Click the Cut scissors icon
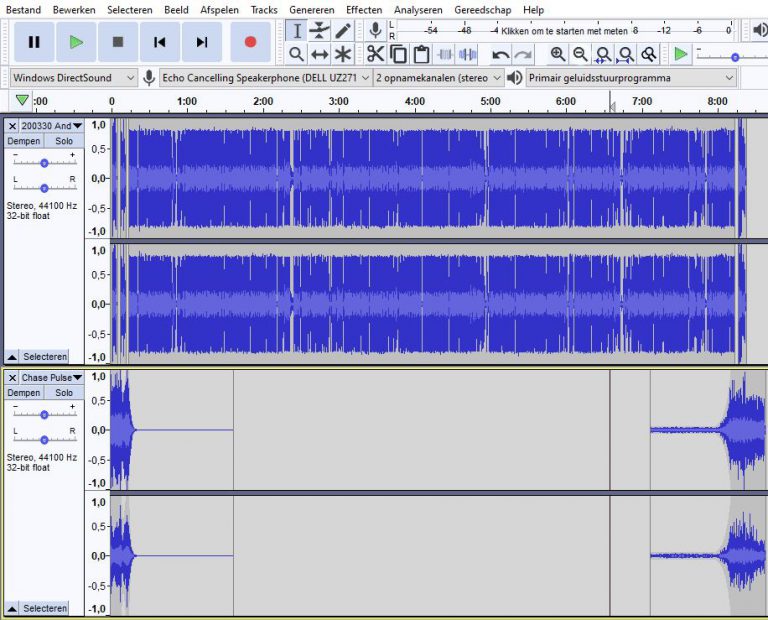Screen dimensions: 768x620 pos(376,54)
